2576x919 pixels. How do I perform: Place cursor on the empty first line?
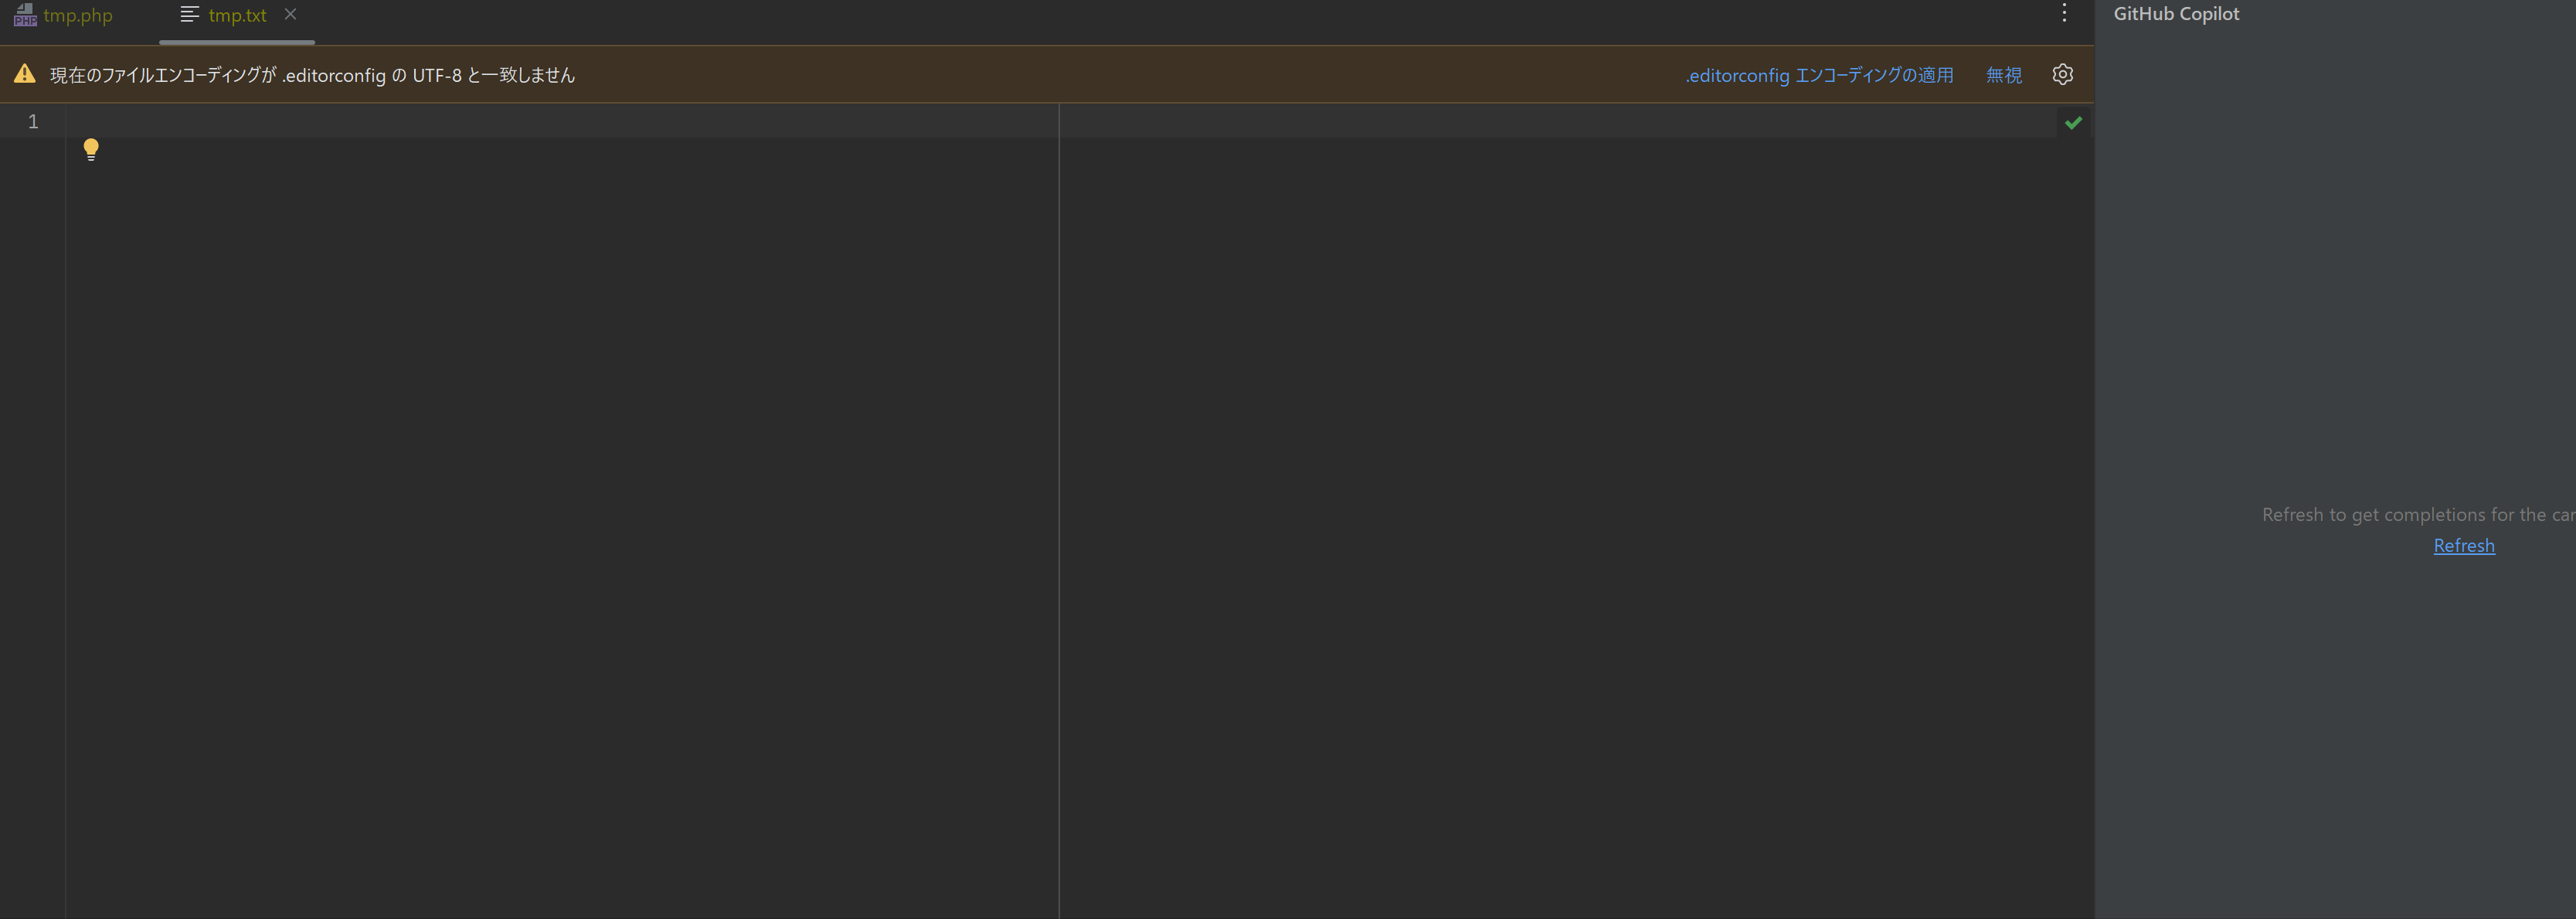coord(500,122)
